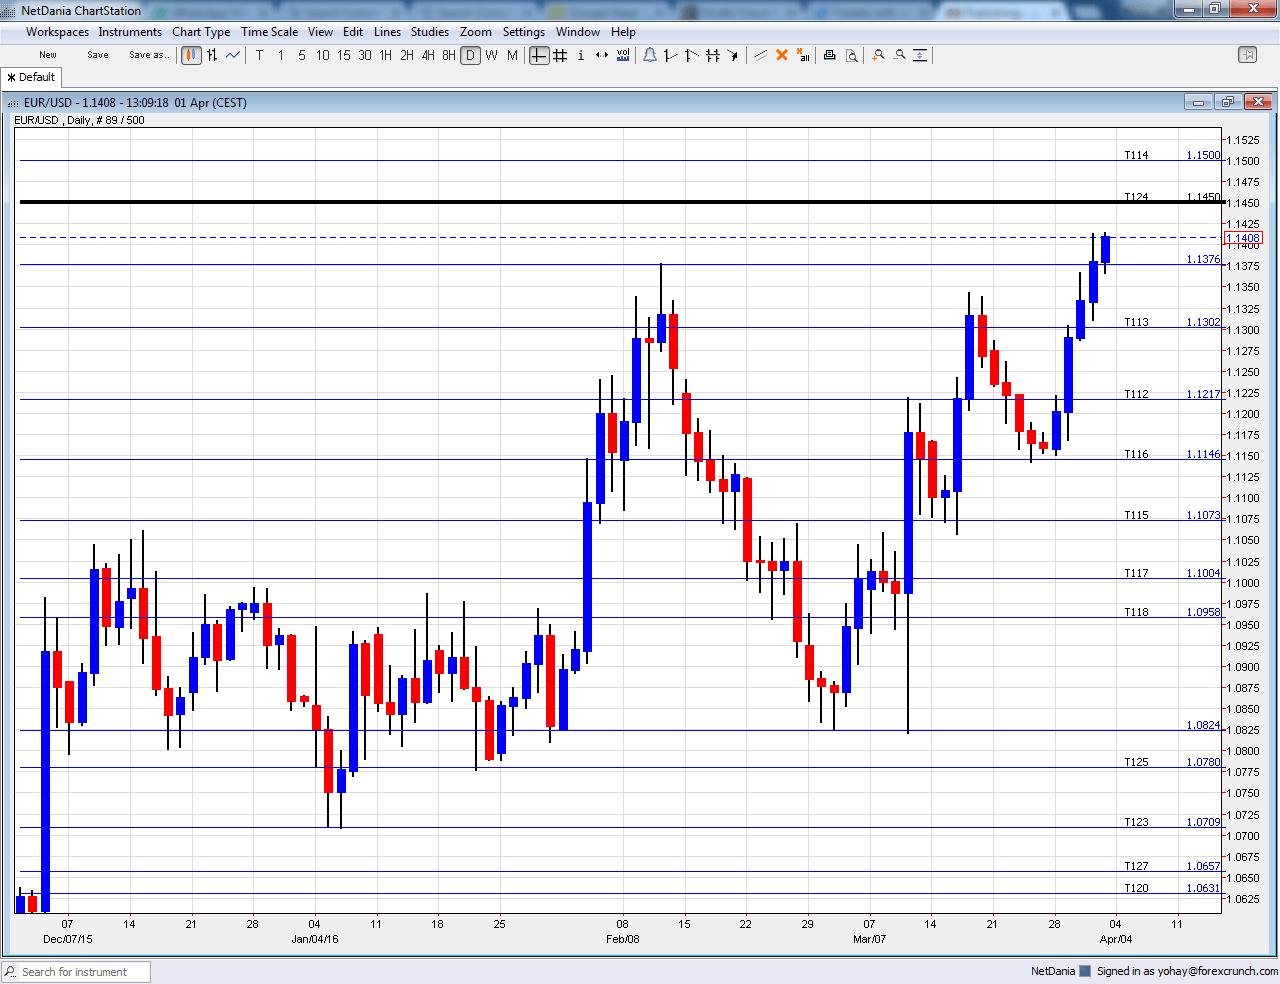
Task: Open the Help menu
Action: [x=623, y=32]
